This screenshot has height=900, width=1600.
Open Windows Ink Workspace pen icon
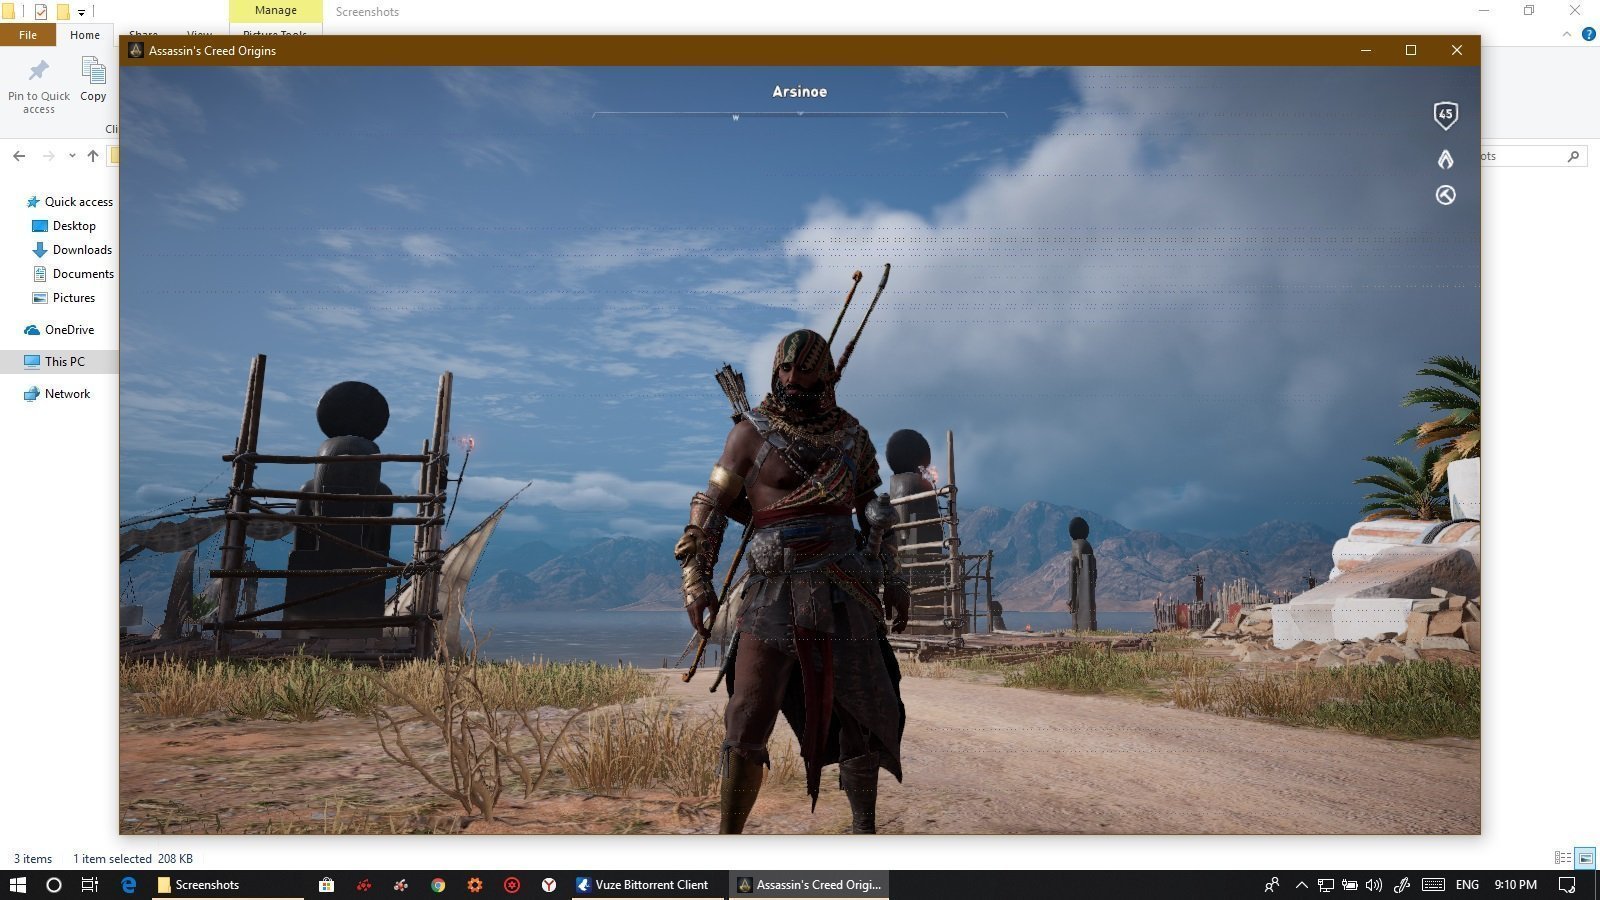tap(1402, 885)
